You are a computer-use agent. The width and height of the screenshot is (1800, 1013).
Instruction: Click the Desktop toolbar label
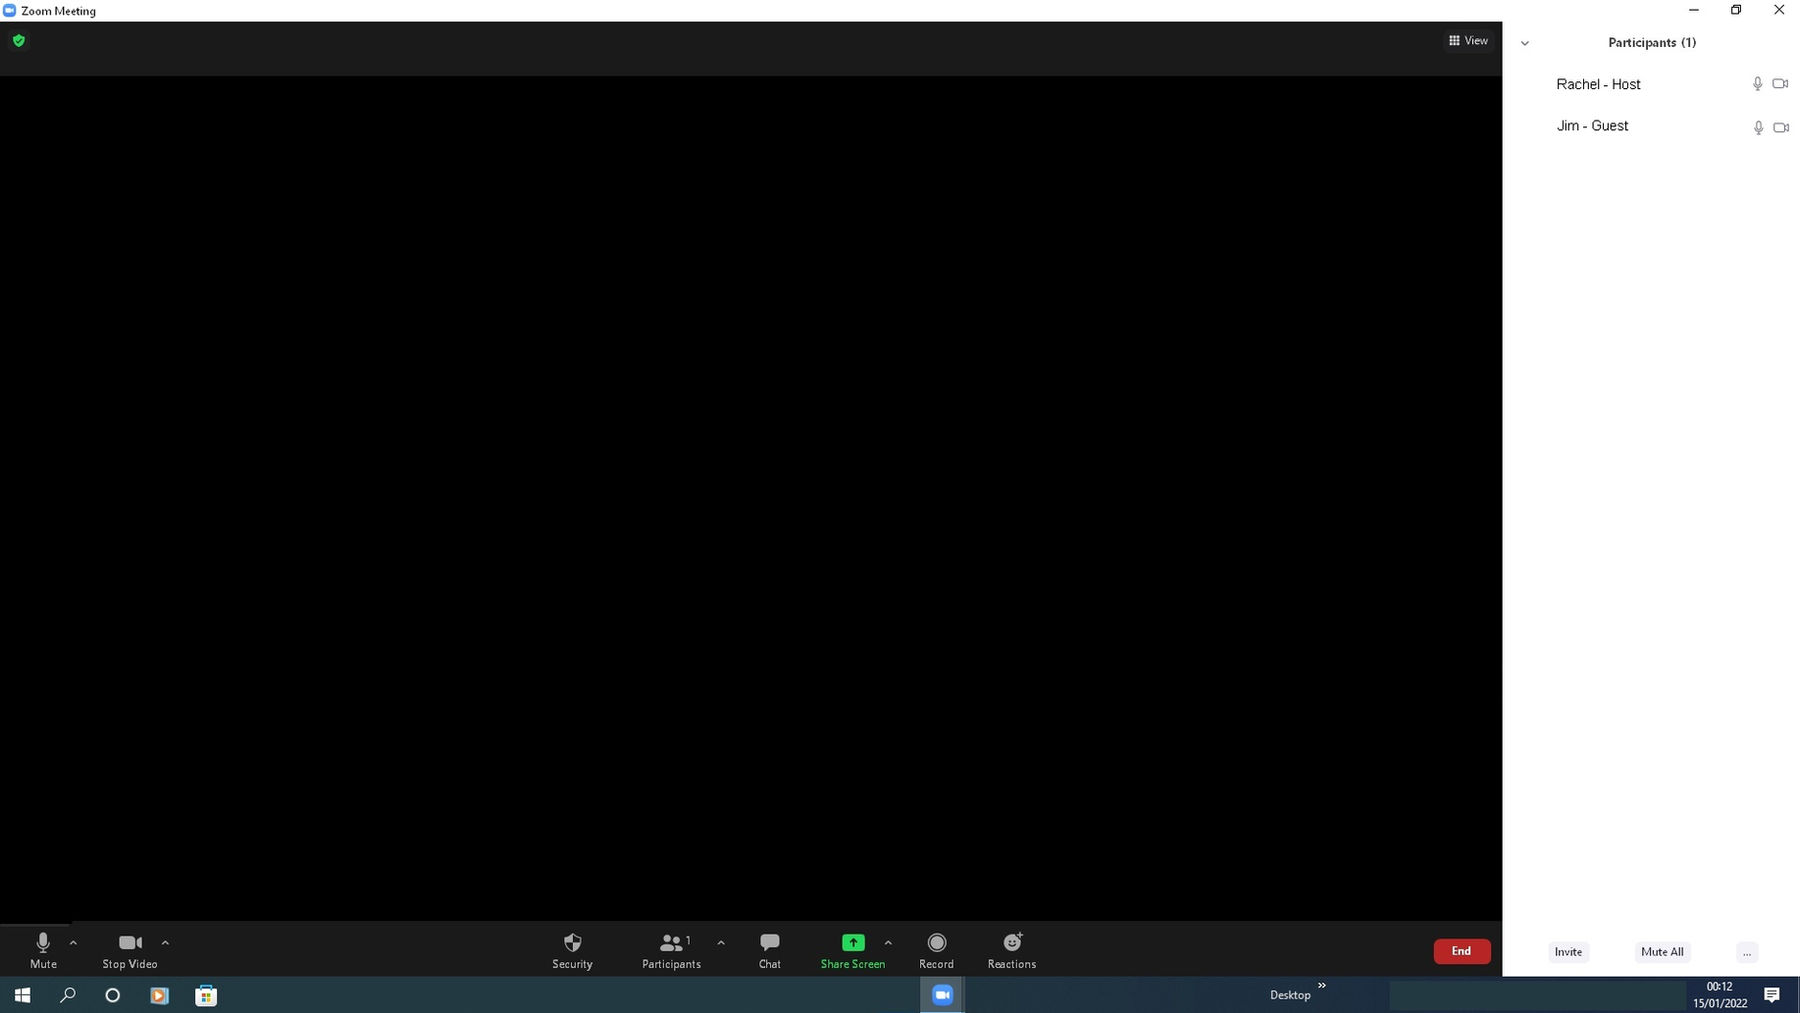[1290, 995]
